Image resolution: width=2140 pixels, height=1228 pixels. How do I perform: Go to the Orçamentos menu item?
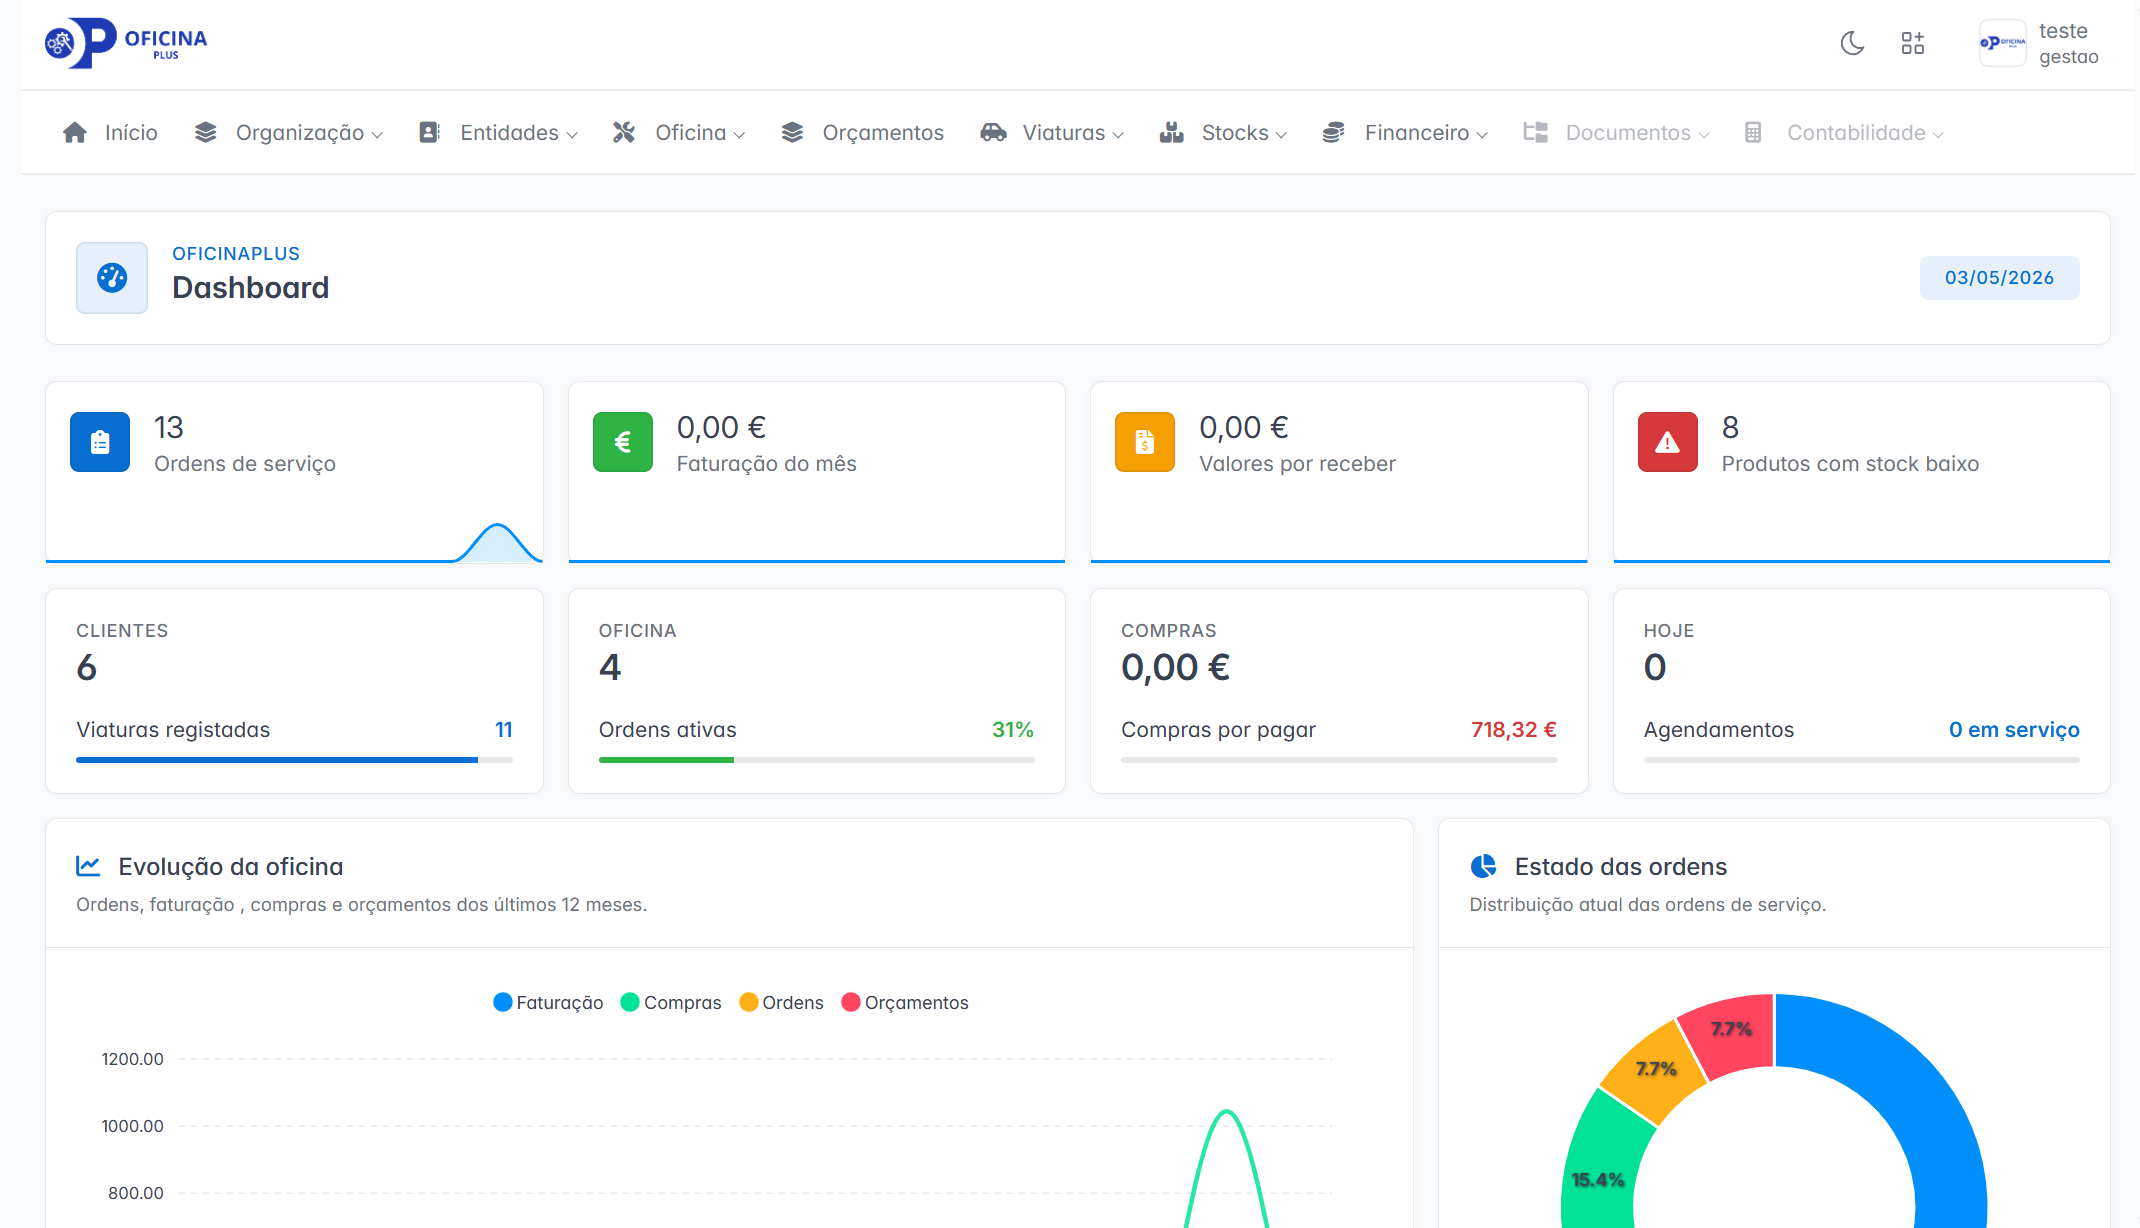pos(883,133)
